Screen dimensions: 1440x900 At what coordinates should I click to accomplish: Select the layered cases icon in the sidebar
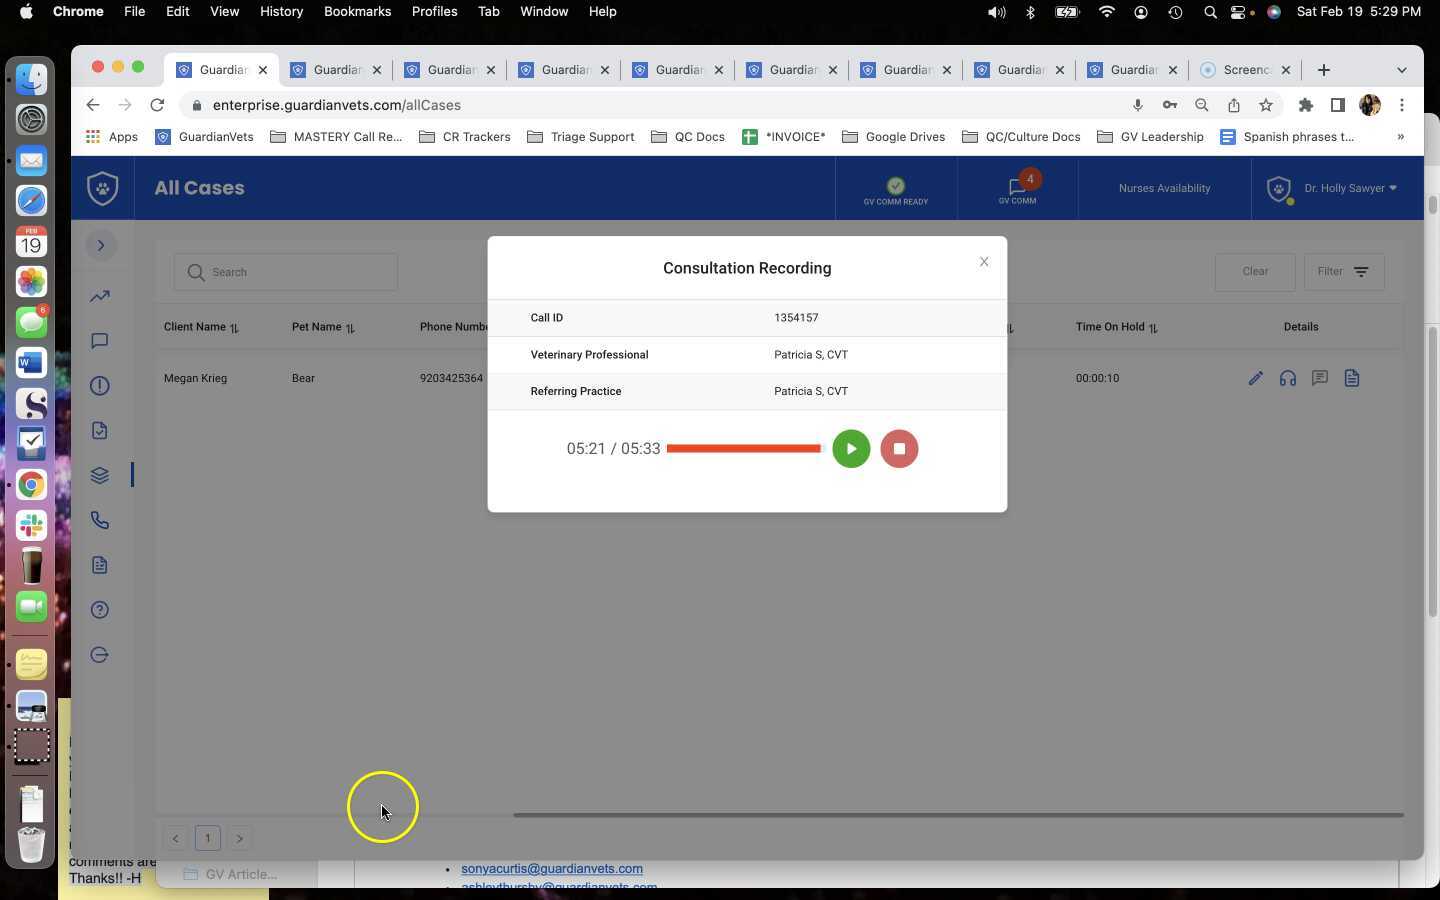pyautogui.click(x=99, y=475)
